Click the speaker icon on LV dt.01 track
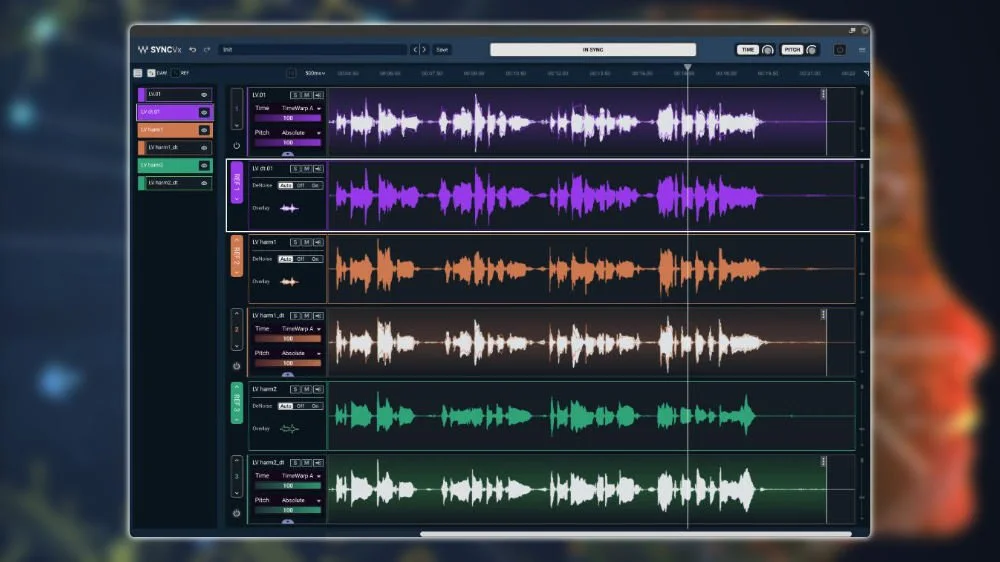Image resolution: width=1000 pixels, height=562 pixels. 318,169
